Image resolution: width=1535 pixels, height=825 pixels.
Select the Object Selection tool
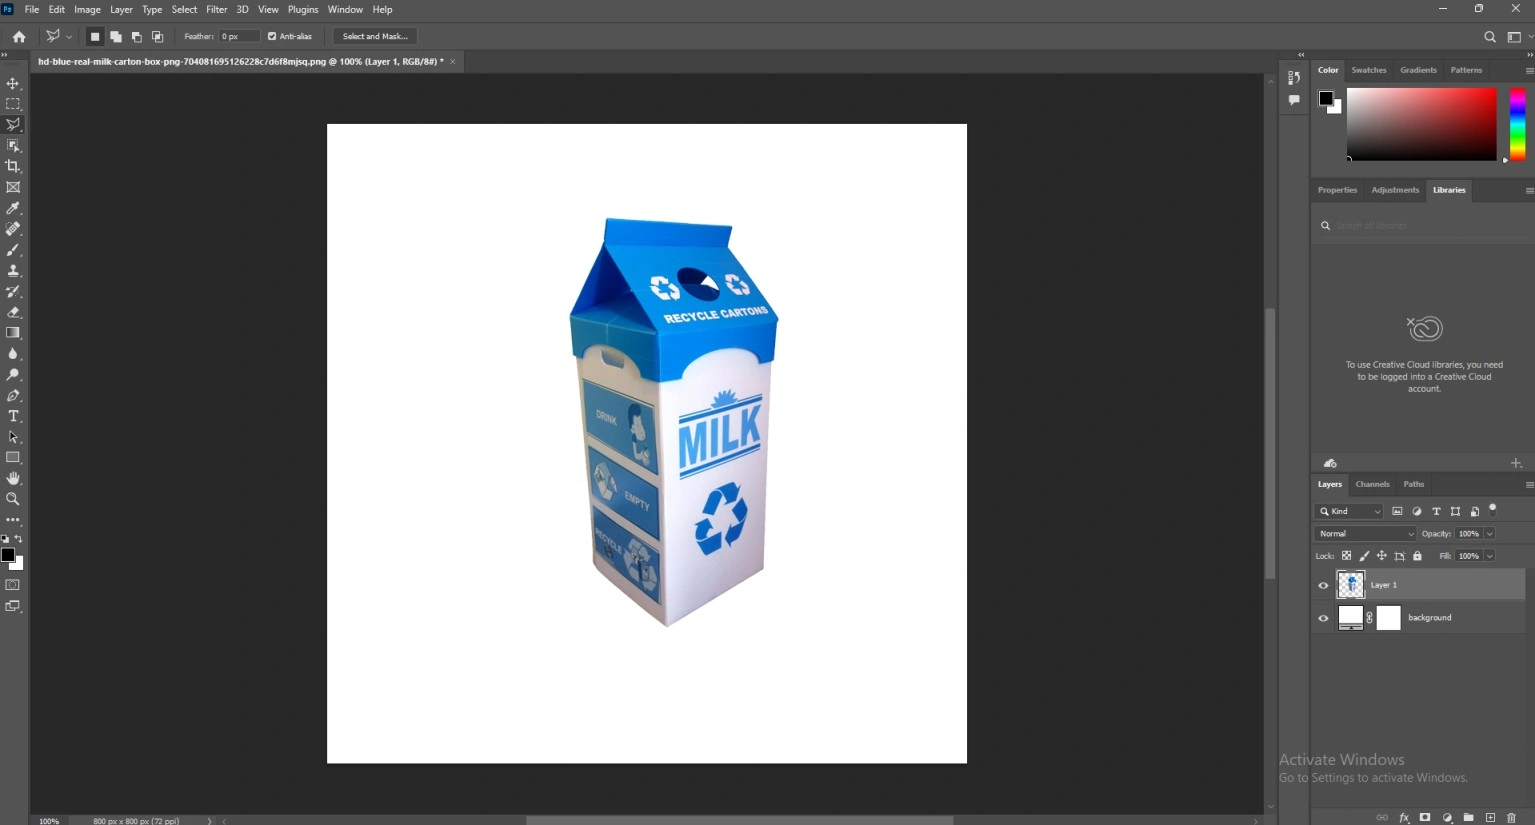(13, 146)
